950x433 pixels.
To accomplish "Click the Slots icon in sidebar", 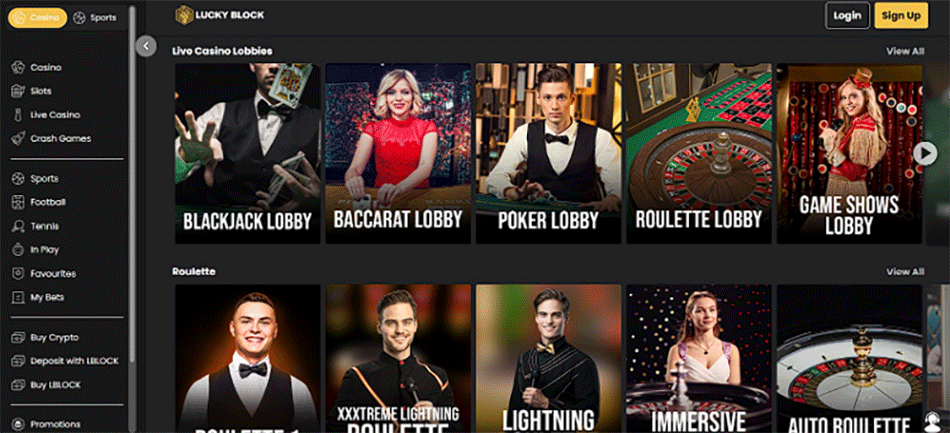I will 18,91.
